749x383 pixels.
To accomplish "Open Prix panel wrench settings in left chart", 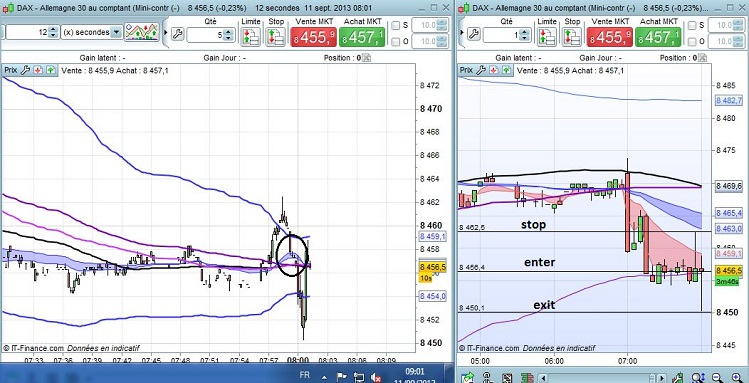I will point(25,70).
